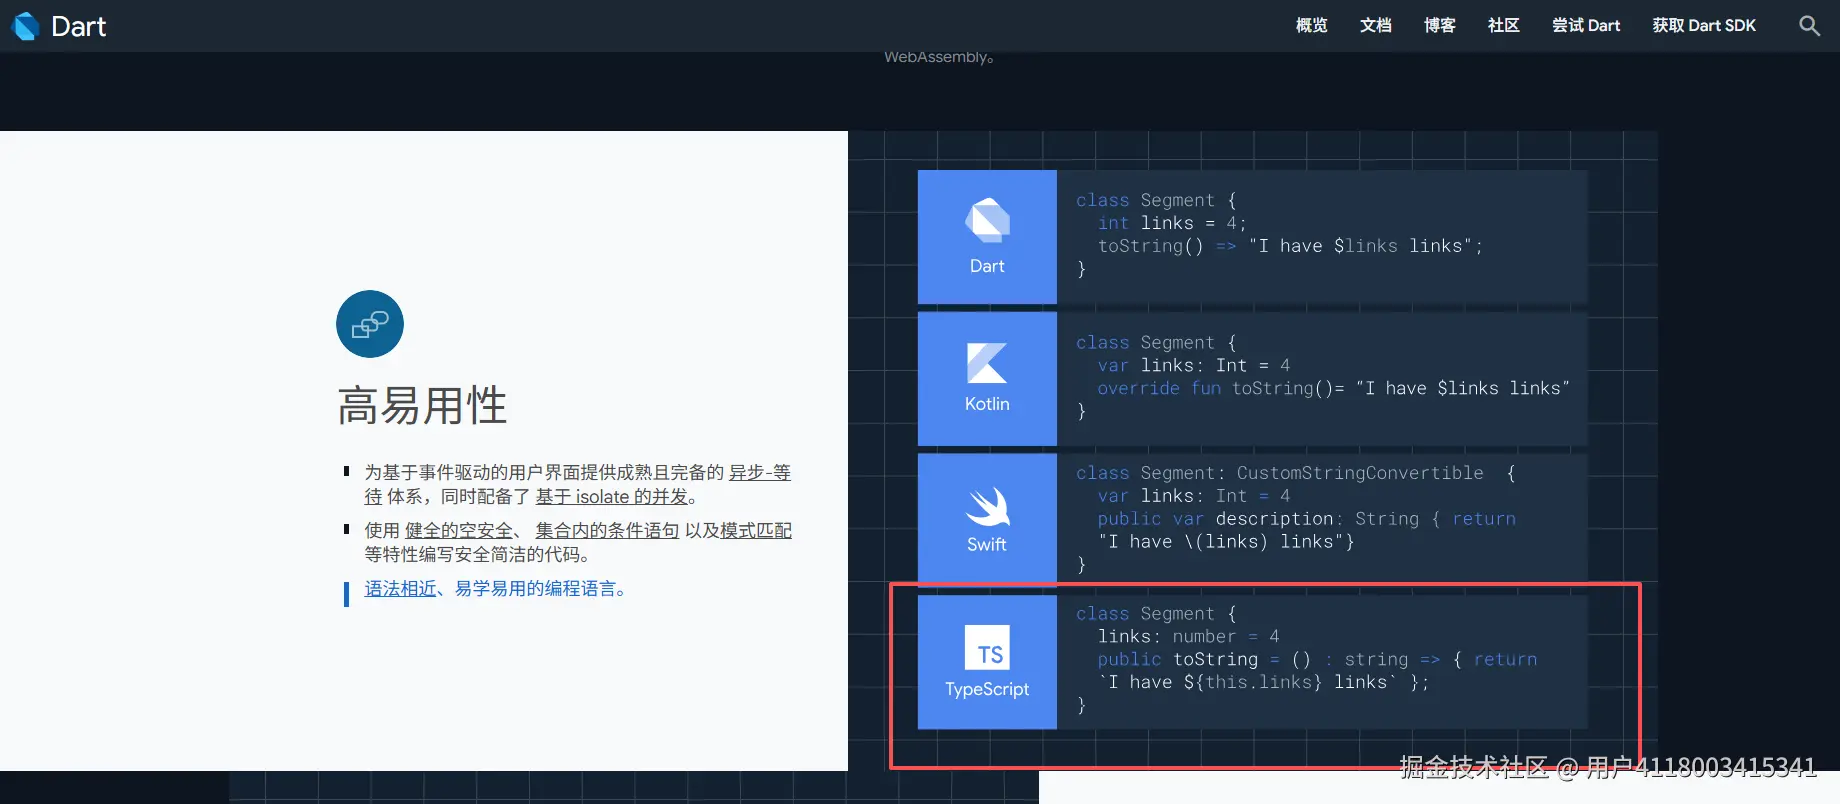Viewport: 1840px width, 804px height.
Task: Open the 博客 menu item
Action: coord(1440,26)
